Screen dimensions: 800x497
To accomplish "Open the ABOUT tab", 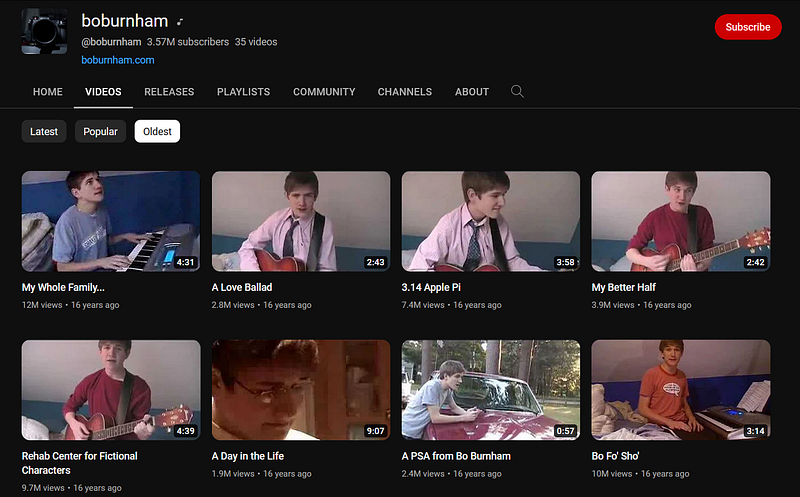I will point(472,92).
